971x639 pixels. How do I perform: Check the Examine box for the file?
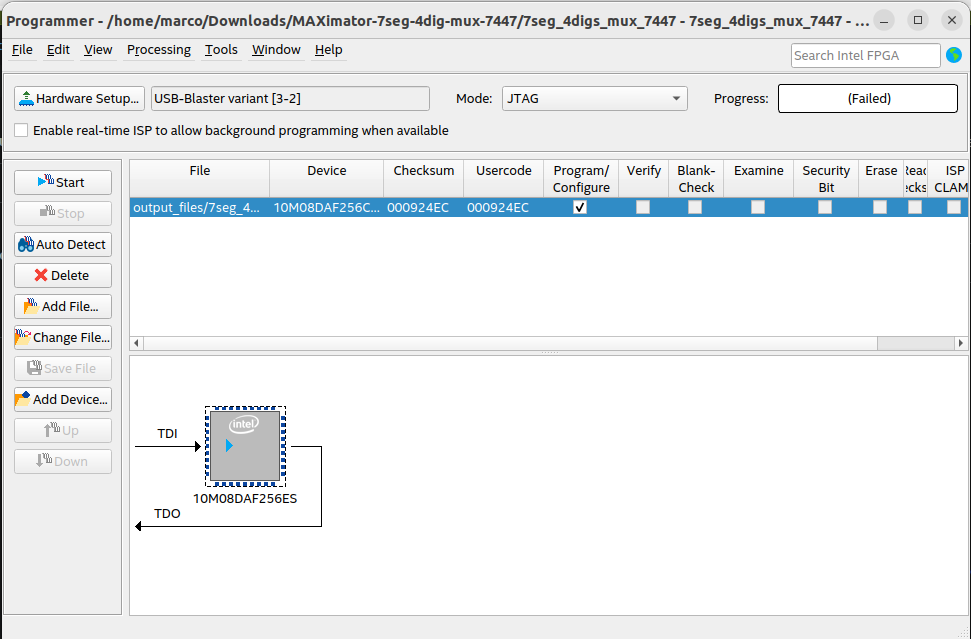757,207
